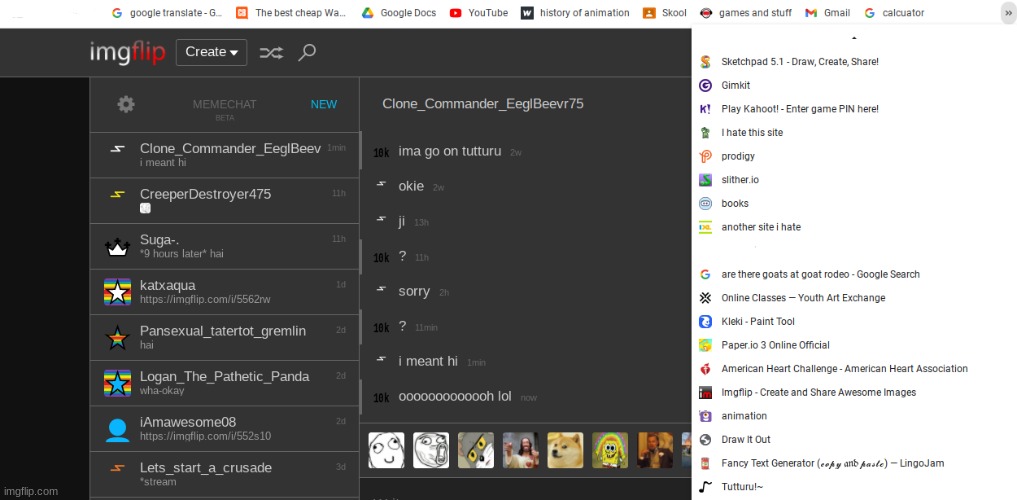Open games and stuff bookmark
Image resolution: width=1017 pixels, height=500 pixels.
pyautogui.click(x=748, y=13)
